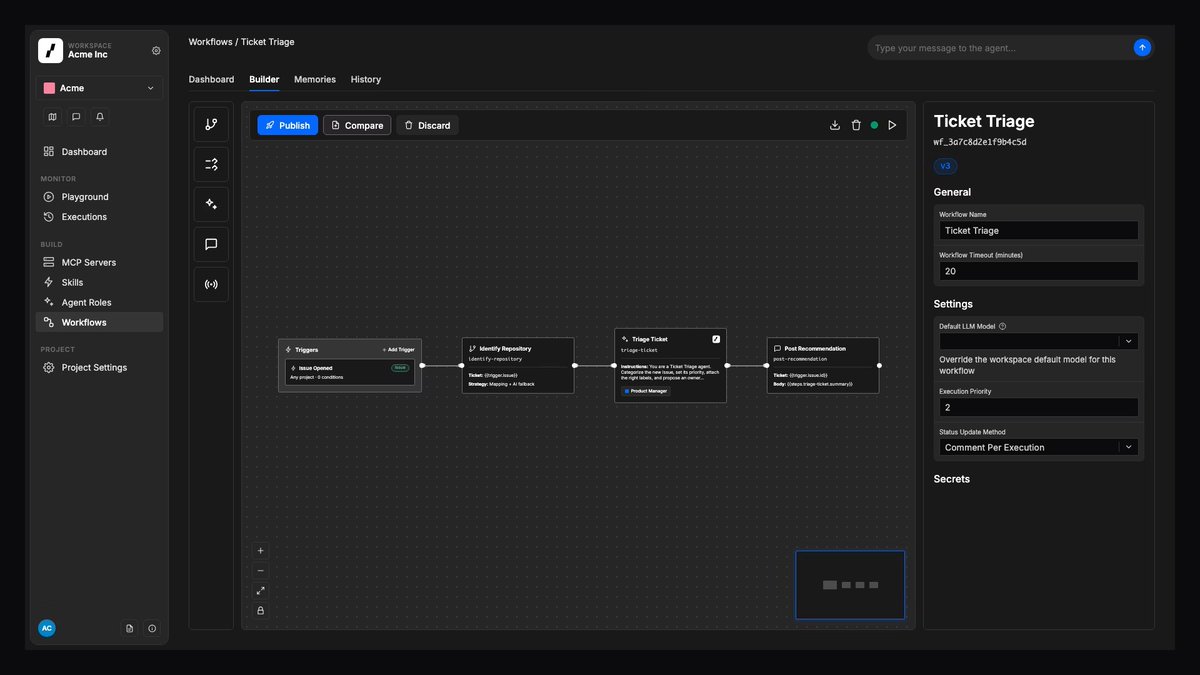Viewport: 1200px width, 675px height.
Task: Open Agent Roles in the sidebar
Action: pyautogui.click(x=100, y=302)
